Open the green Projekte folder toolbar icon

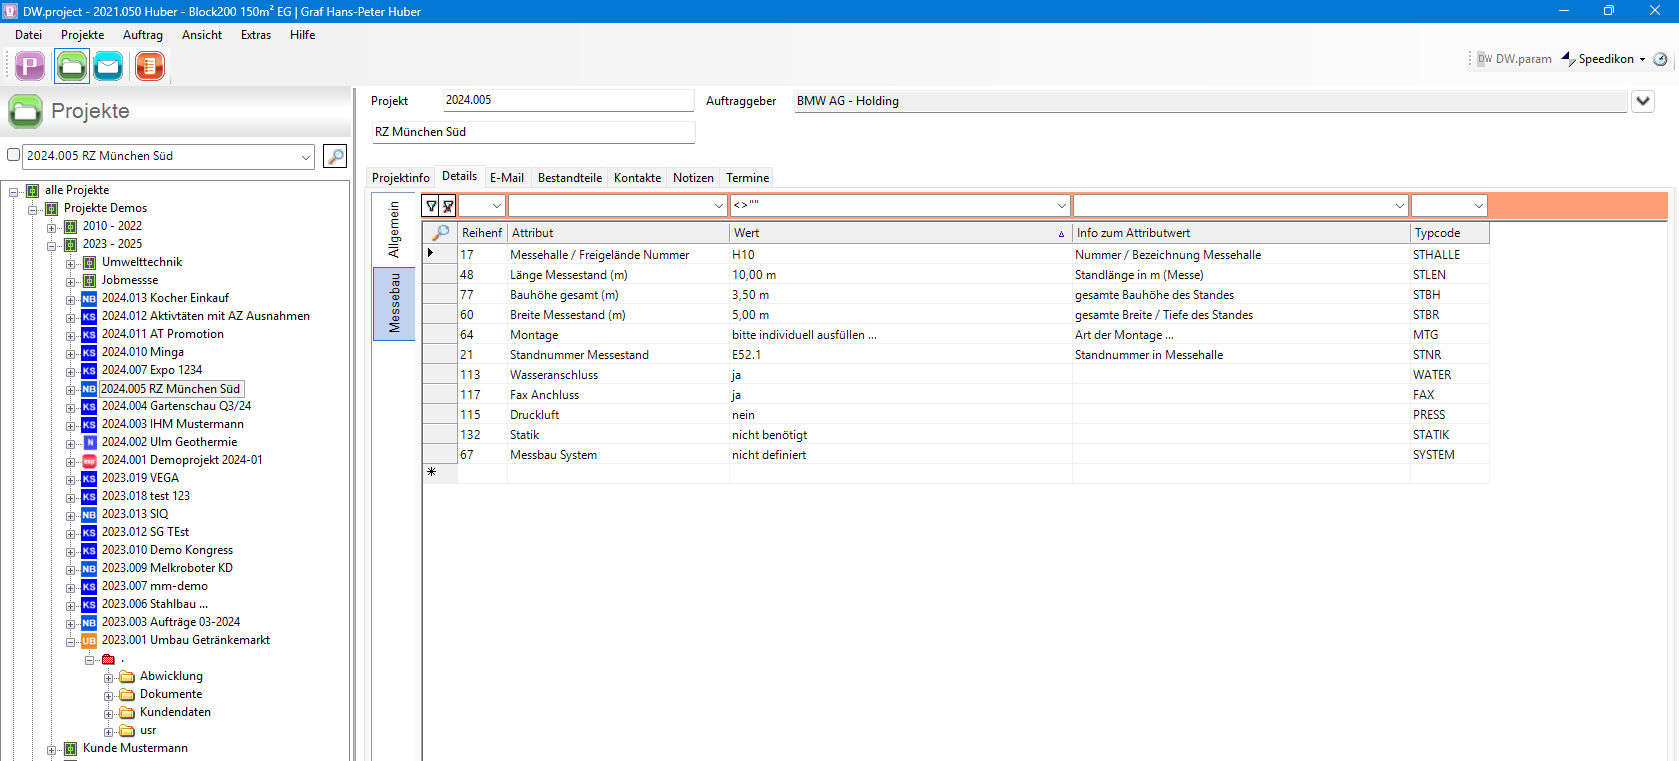coord(71,67)
